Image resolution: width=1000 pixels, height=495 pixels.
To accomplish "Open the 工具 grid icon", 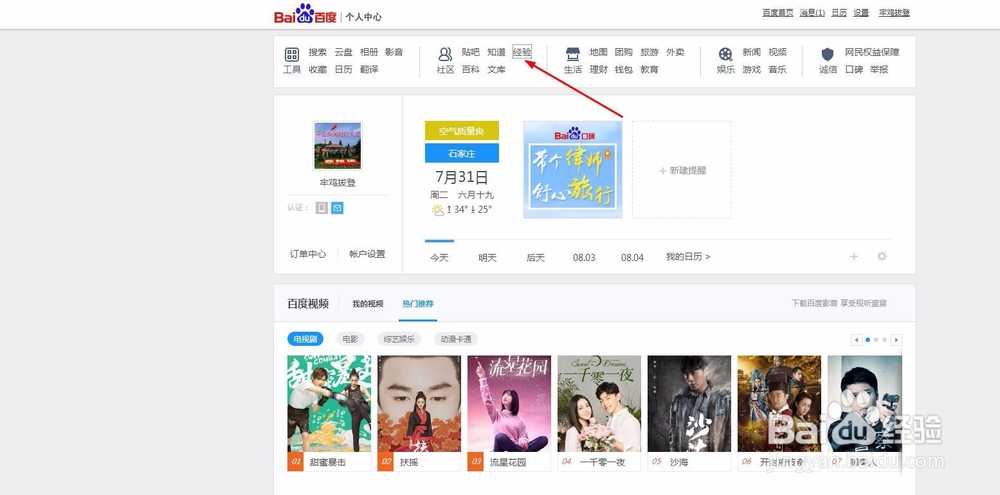I will tap(291, 54).
